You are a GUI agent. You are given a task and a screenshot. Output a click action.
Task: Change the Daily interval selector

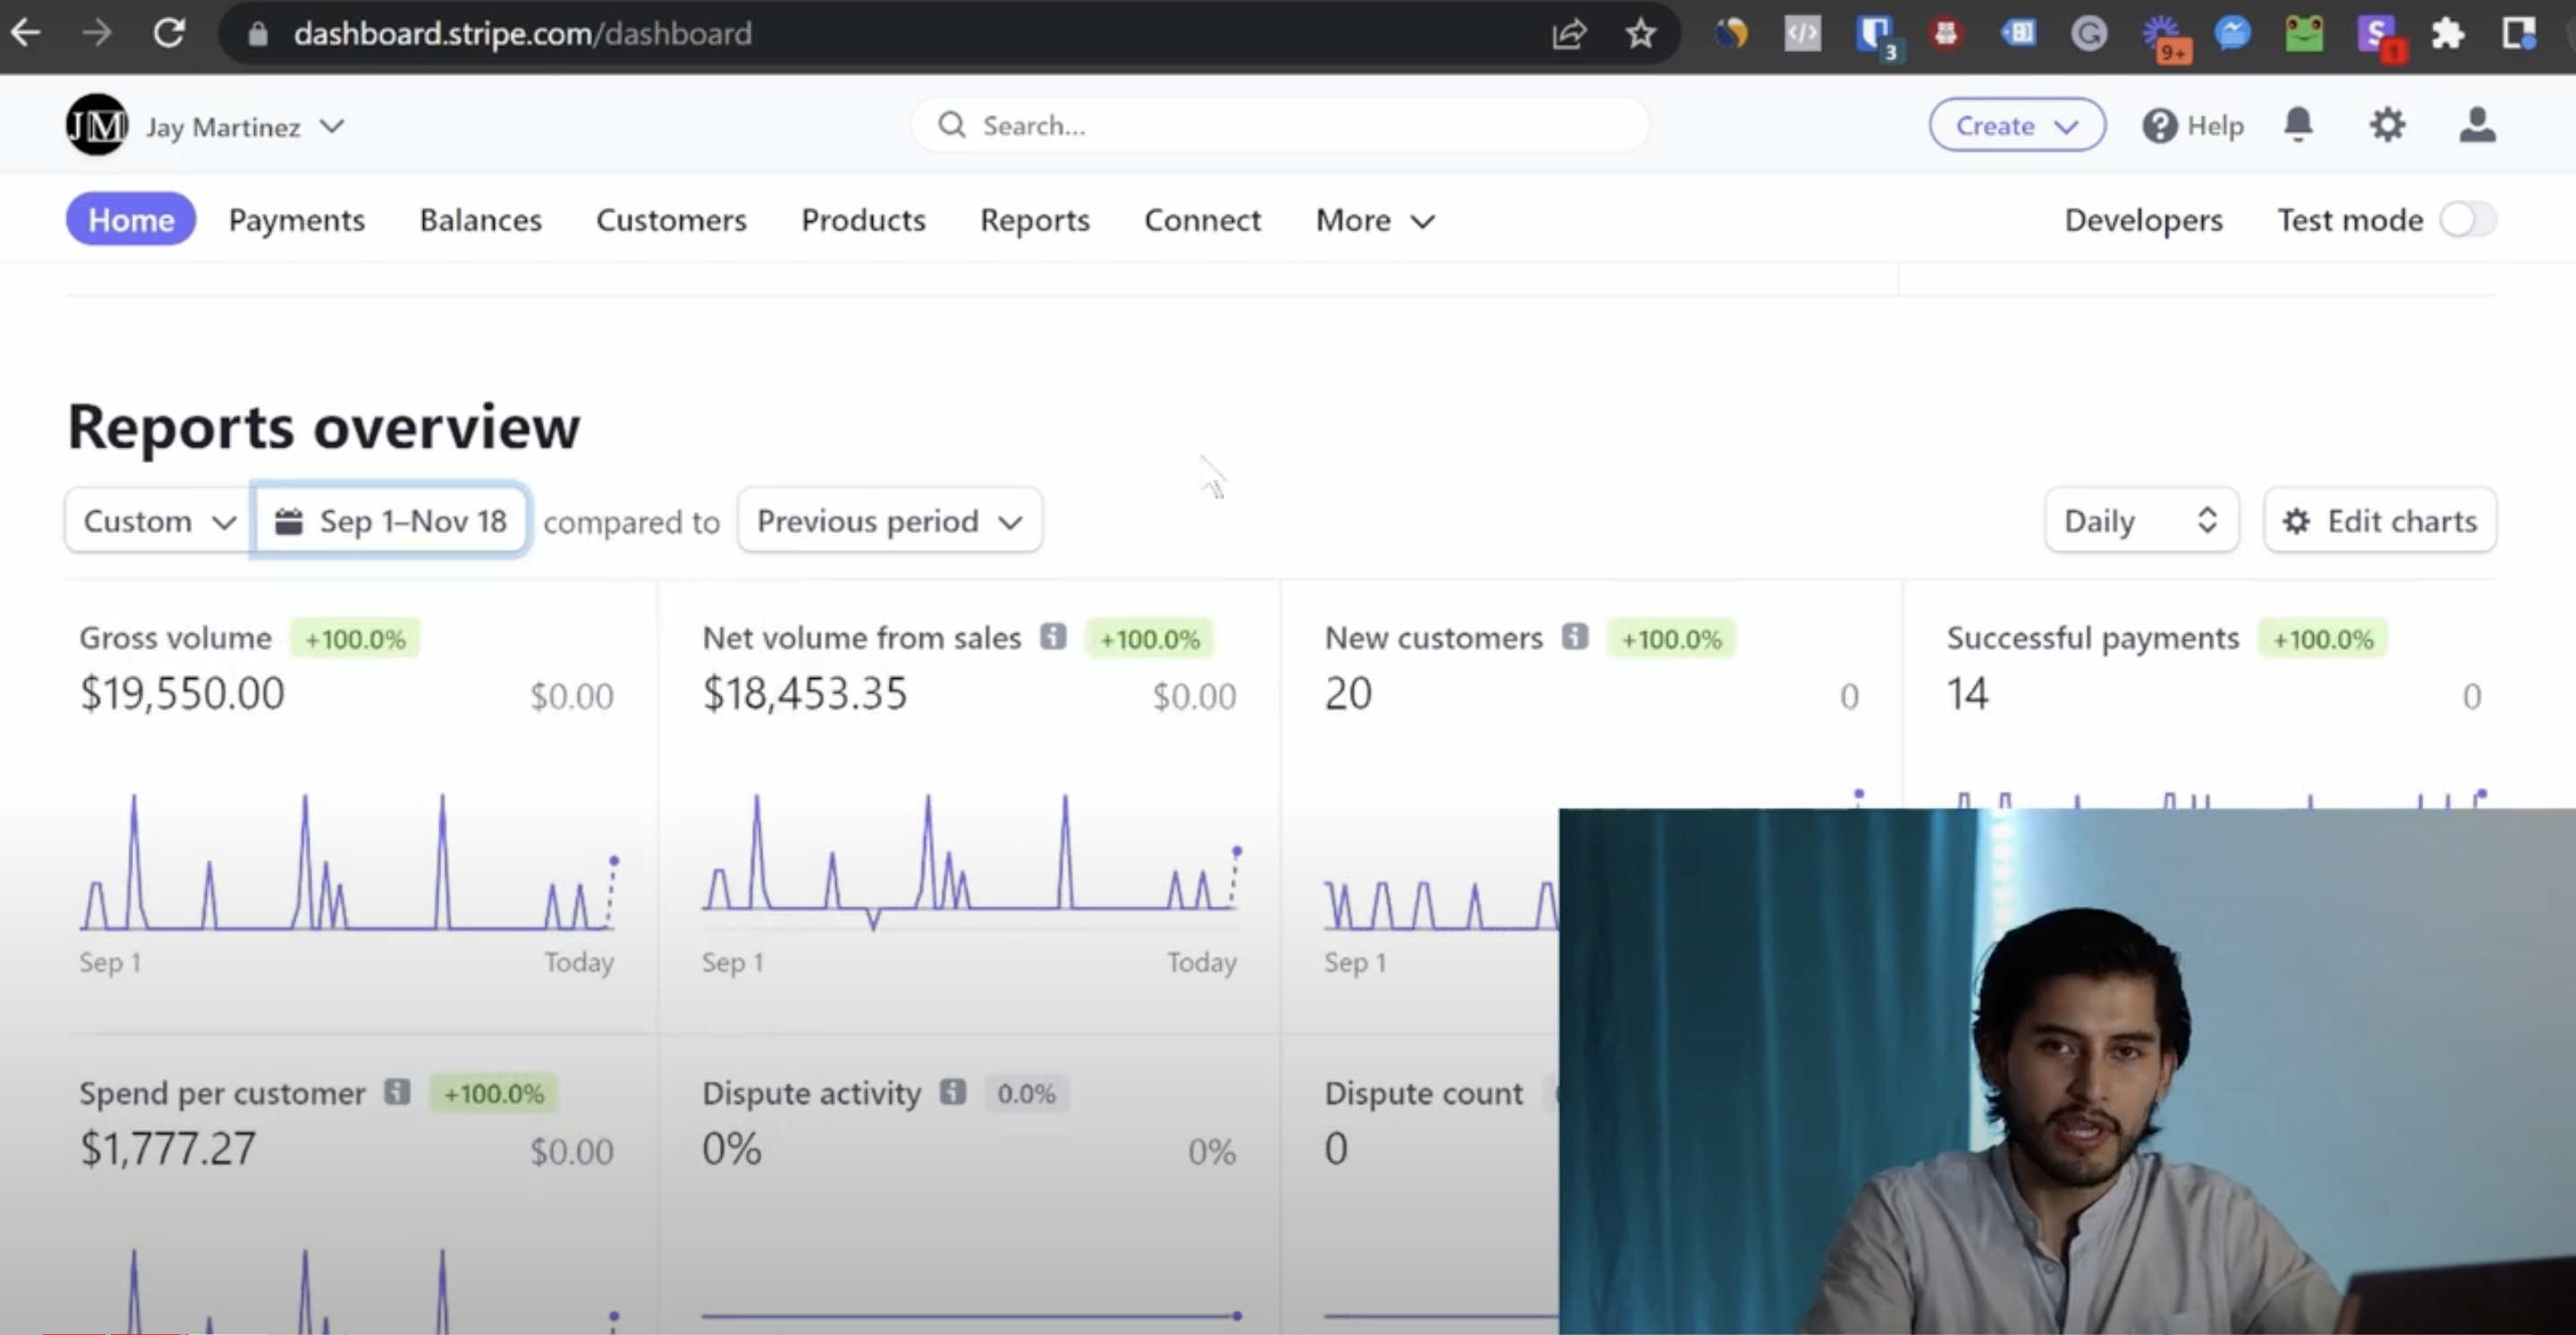pyautogui.click(x=2140, y=521)
